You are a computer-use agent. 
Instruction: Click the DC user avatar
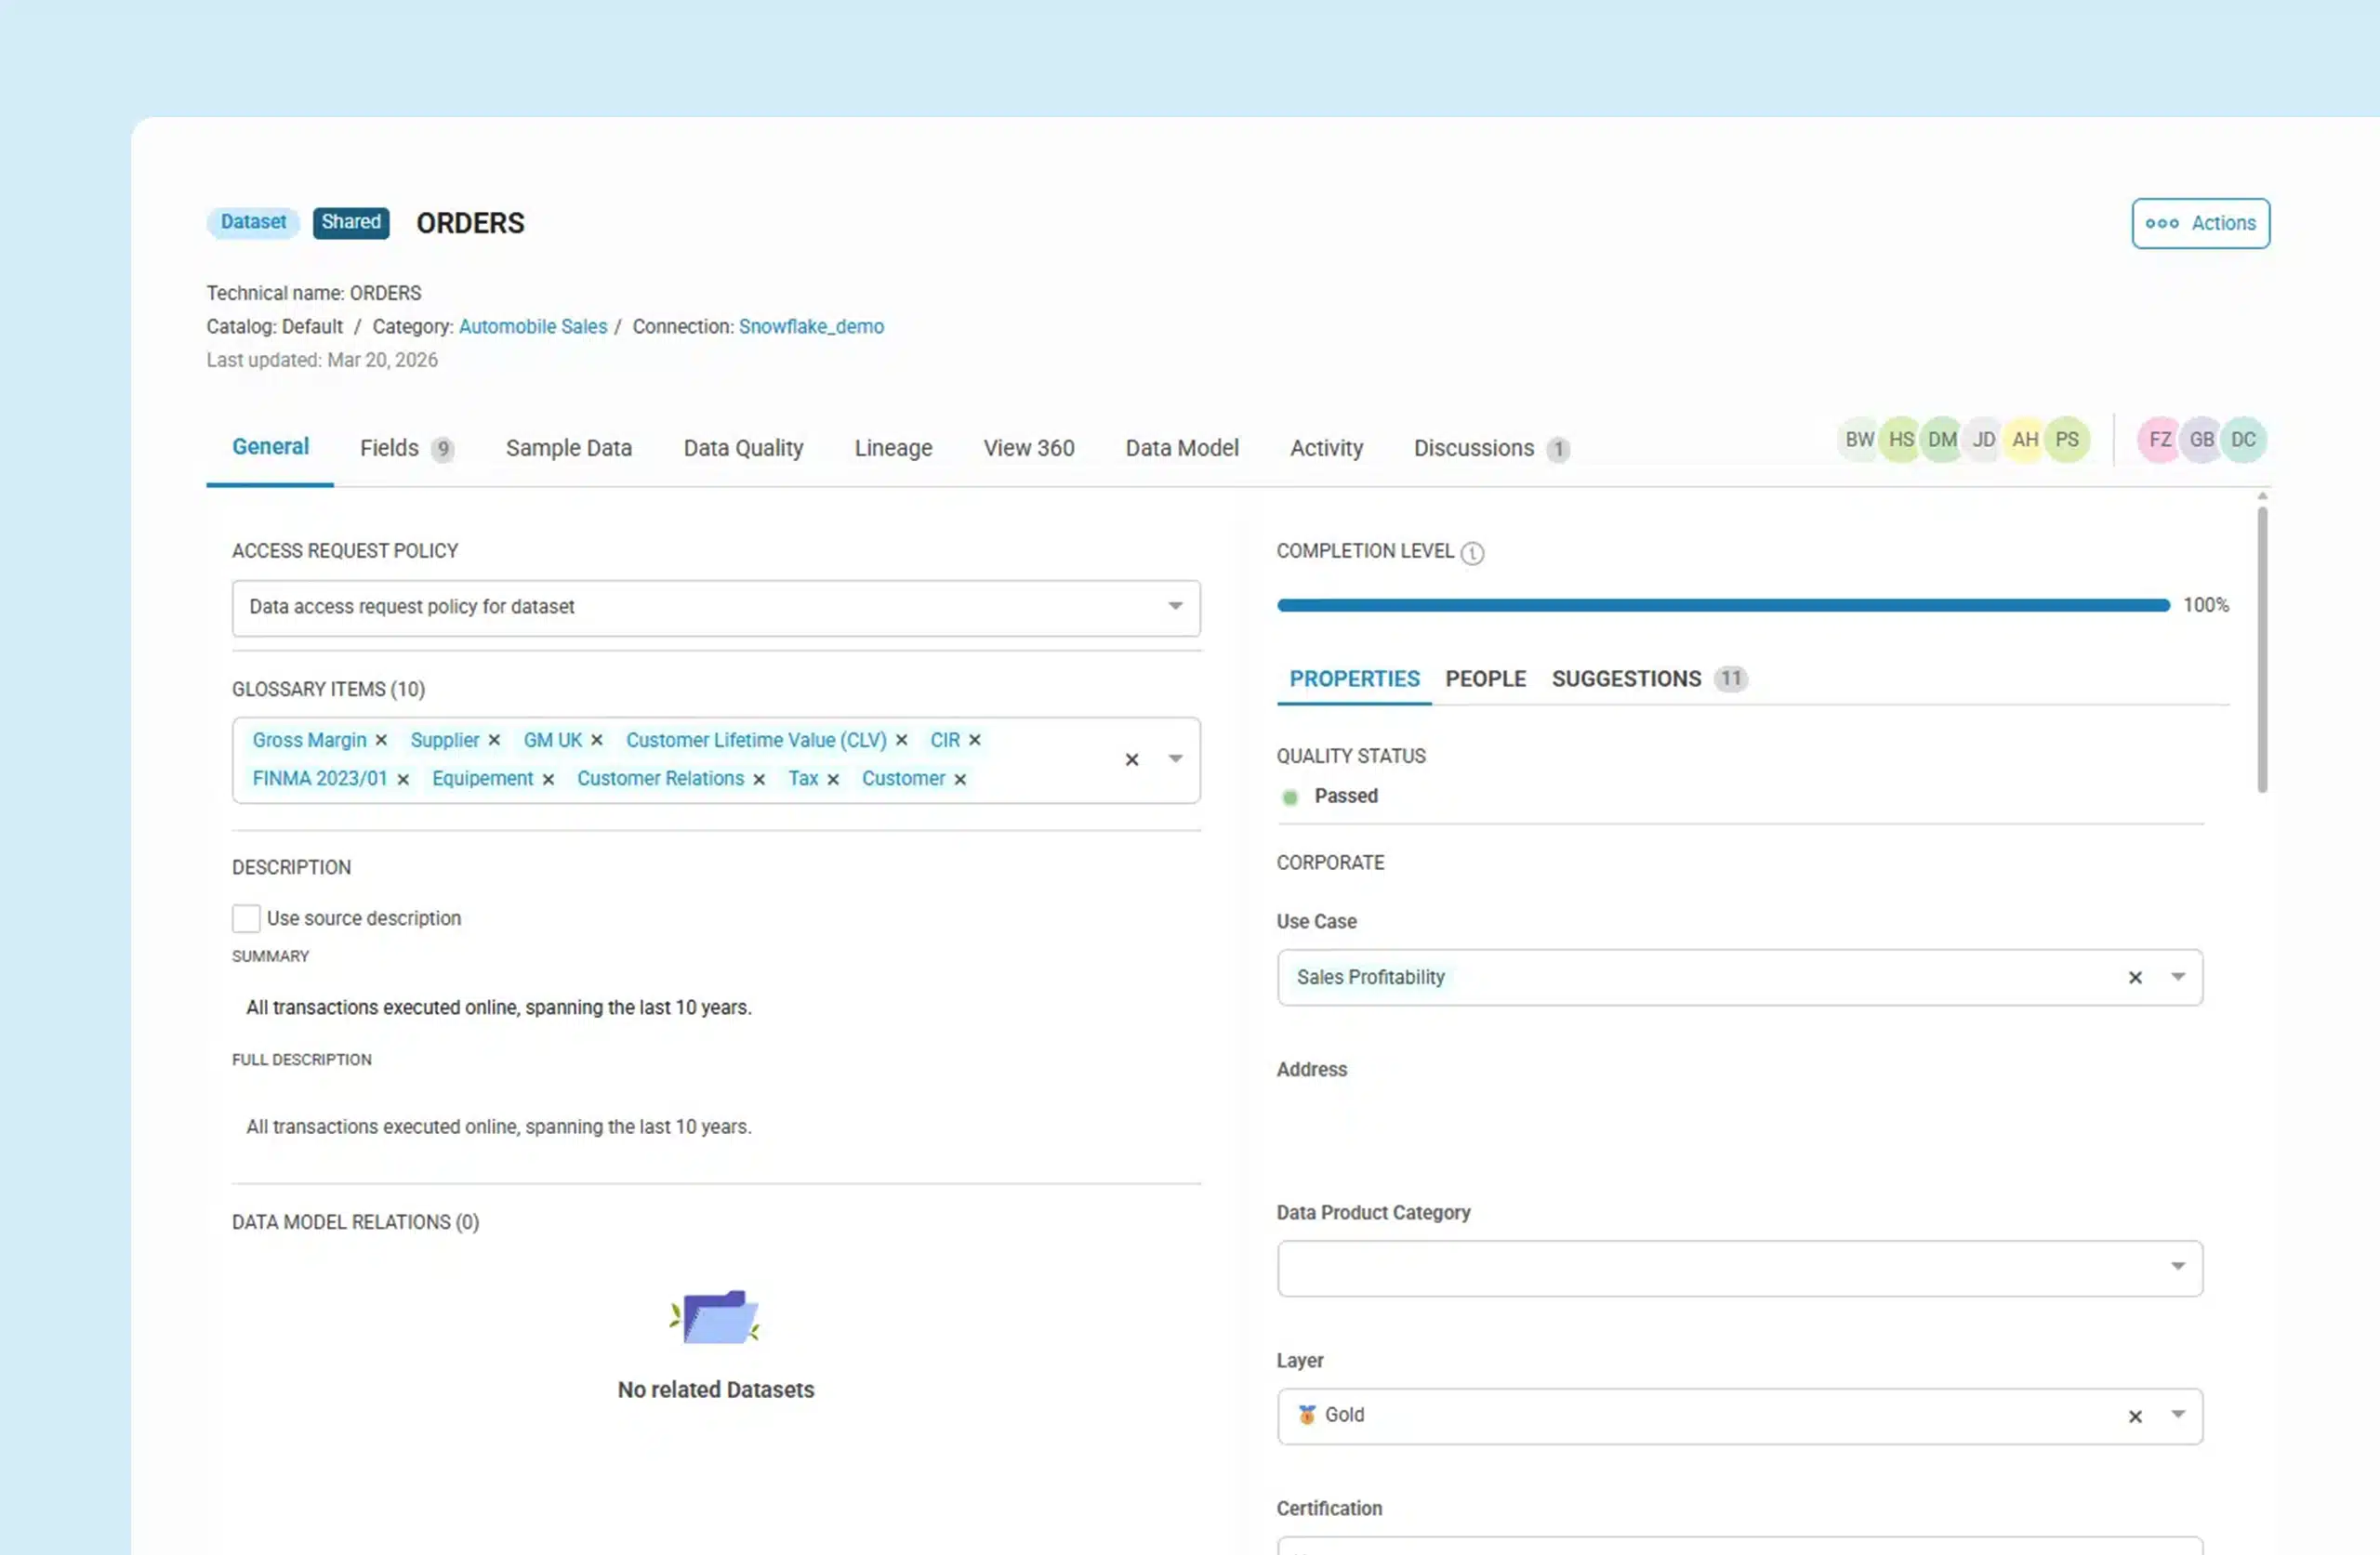[x=2243, y=440]
